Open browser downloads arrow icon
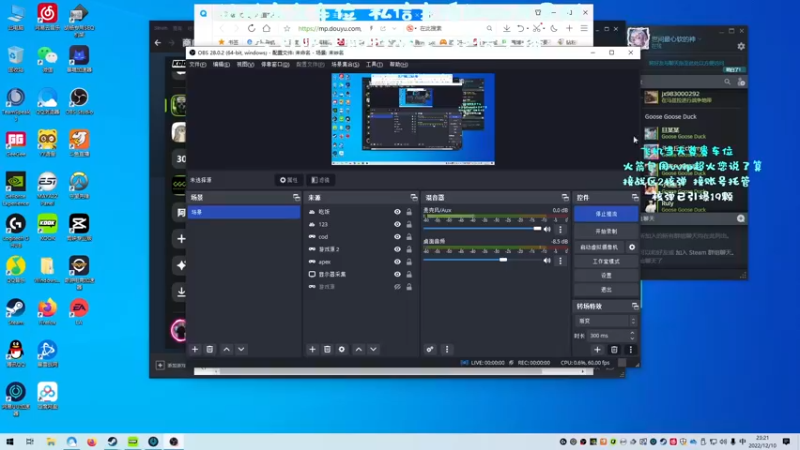The height and width of the screenshot is (450, 800). click(506, 29)
